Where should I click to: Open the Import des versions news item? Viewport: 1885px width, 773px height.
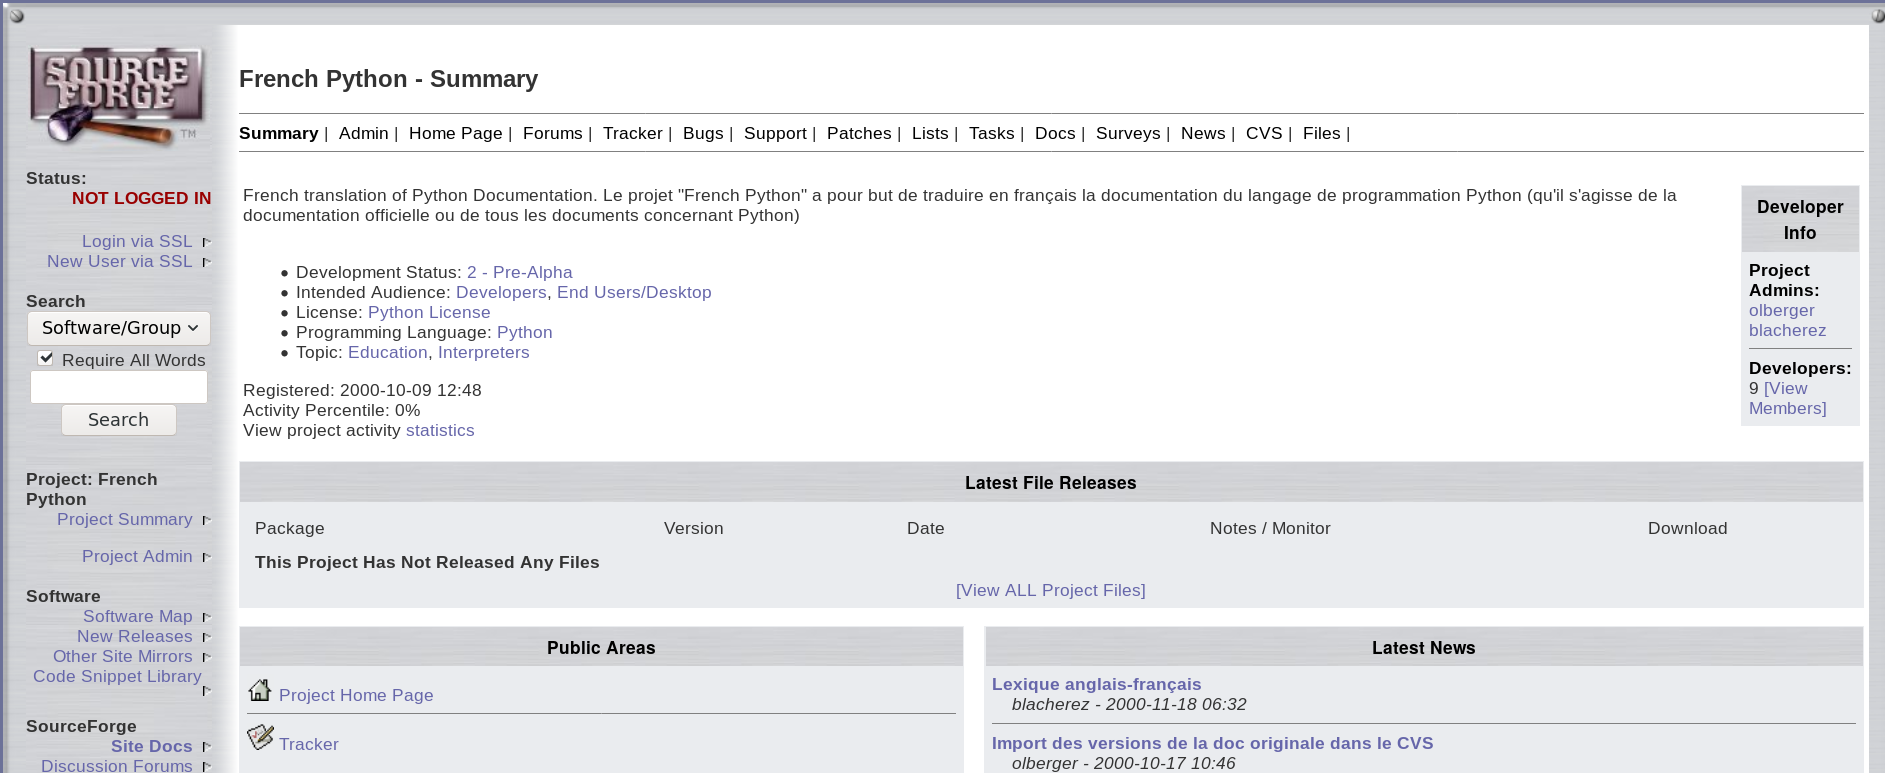[1212, 743]
